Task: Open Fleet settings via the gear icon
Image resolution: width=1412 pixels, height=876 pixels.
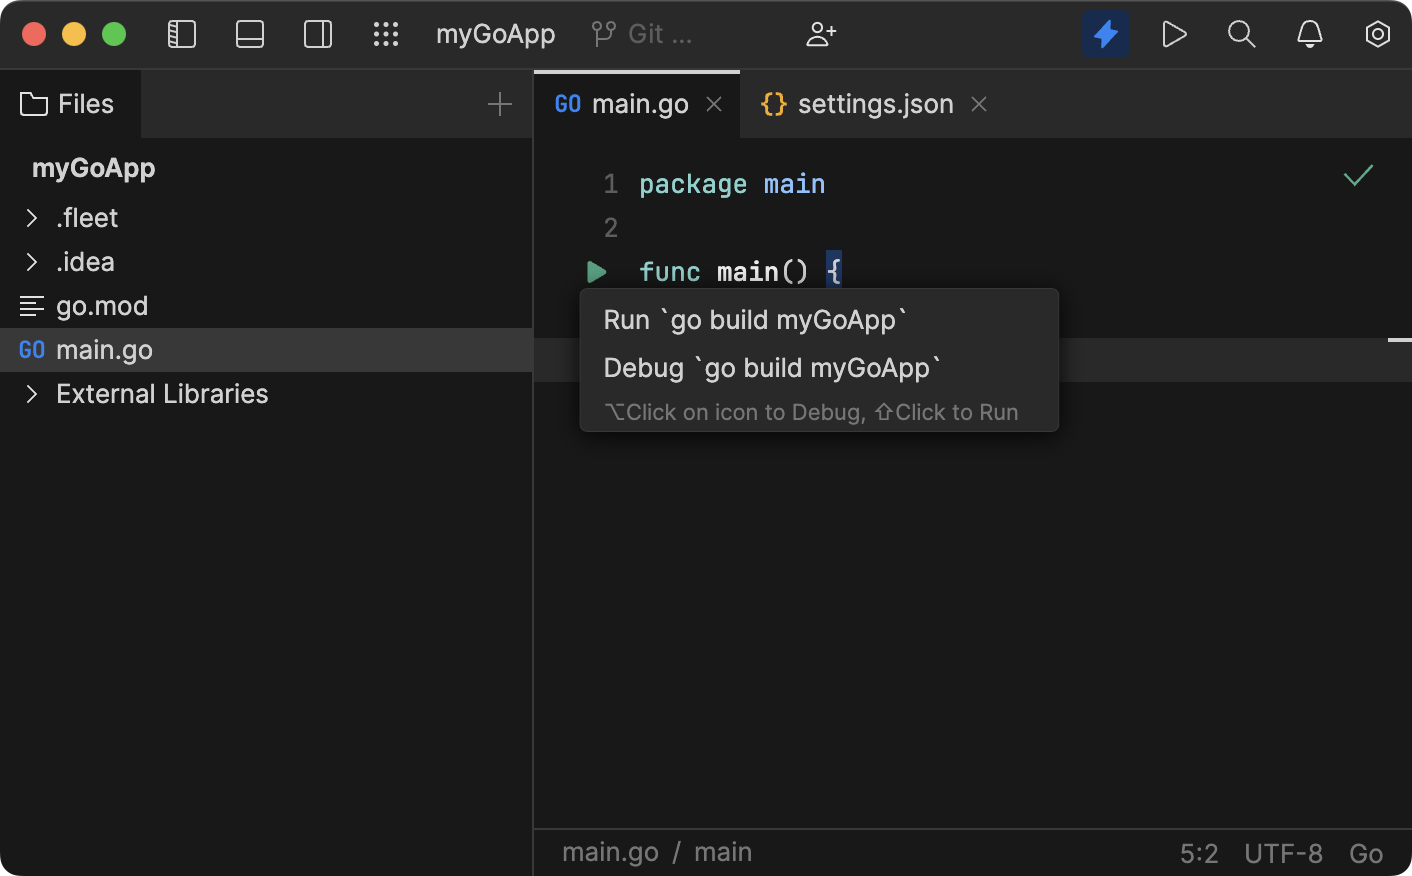Action: pyautogui.click(x=1377, y=33)
